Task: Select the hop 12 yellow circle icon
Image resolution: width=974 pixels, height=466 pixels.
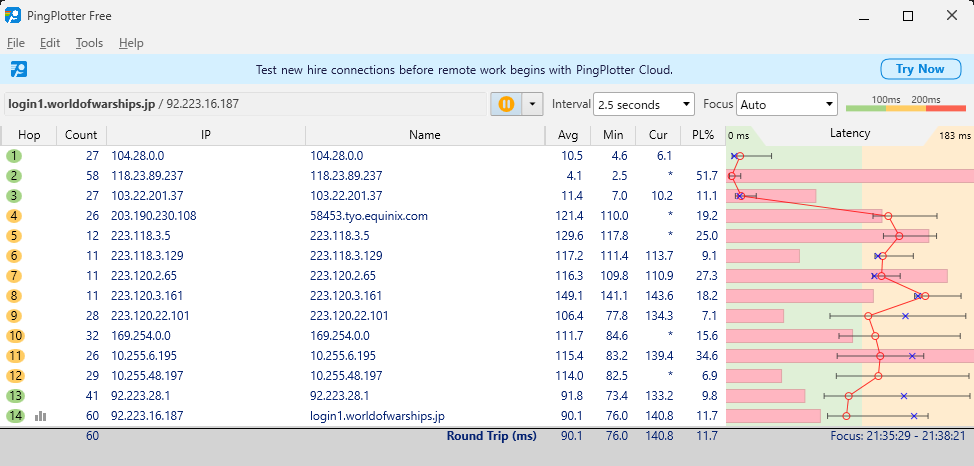Action: click(x=15, y=376)
